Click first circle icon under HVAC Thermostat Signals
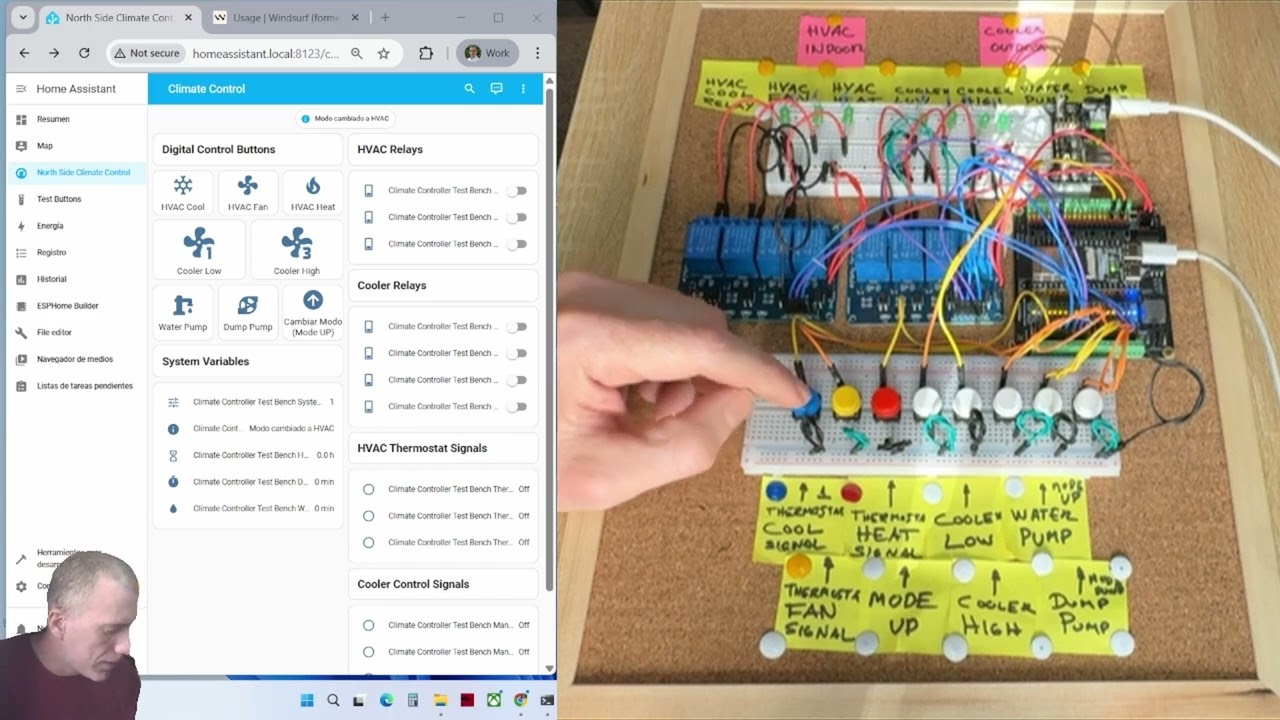This screenshot has width=1280, height=720. point(369,489)
